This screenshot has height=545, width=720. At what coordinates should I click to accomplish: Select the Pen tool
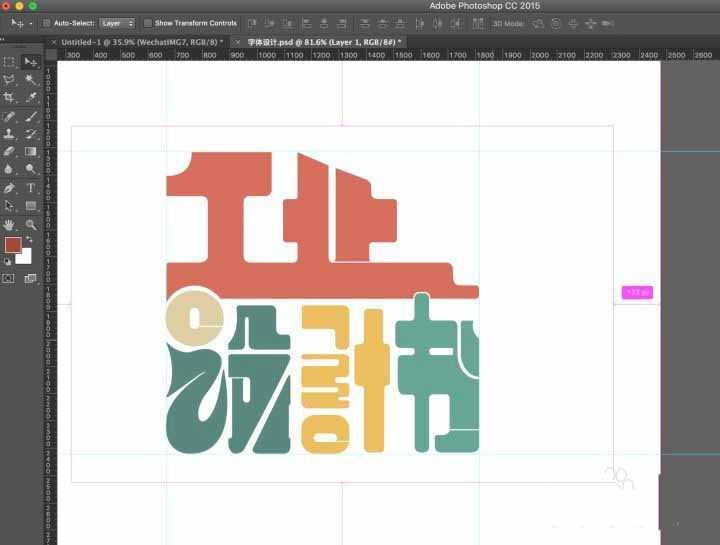[x=9, y=188]
